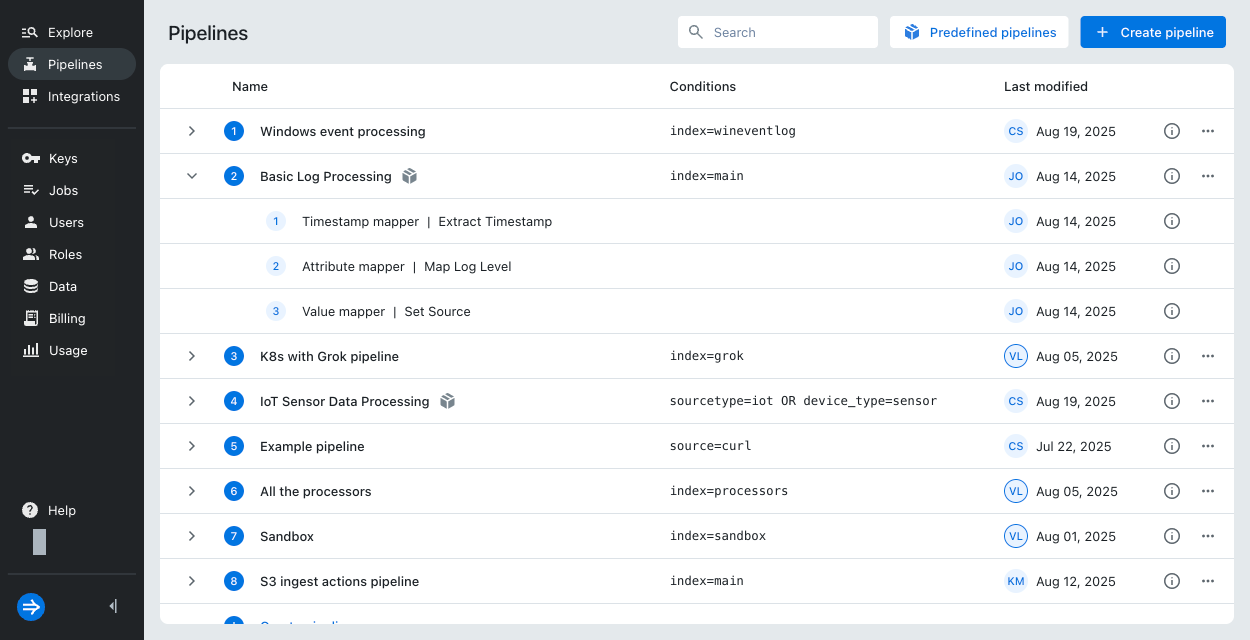Open Predefined pipelines

(x=979, y=32)
